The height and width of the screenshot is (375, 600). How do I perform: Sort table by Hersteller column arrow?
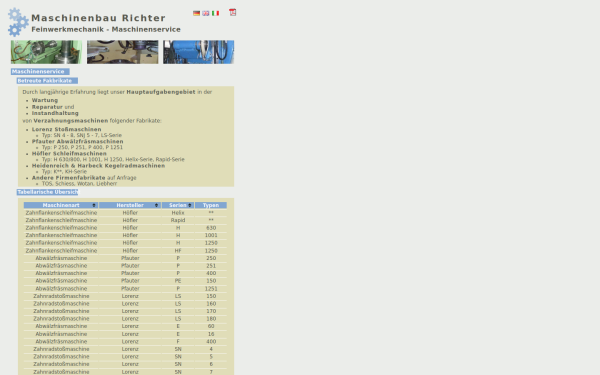pyautogui.click(x=156, y=205)
